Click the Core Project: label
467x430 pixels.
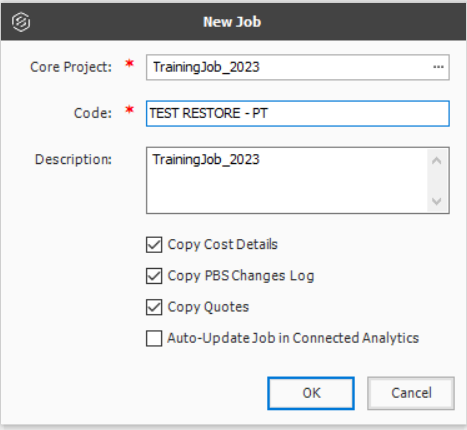pos(71,67)
